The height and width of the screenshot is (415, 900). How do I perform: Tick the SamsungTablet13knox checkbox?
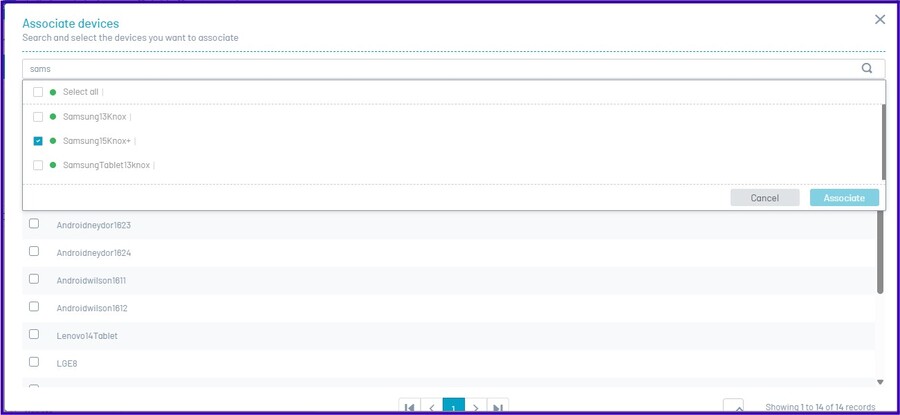pos(38,165)
